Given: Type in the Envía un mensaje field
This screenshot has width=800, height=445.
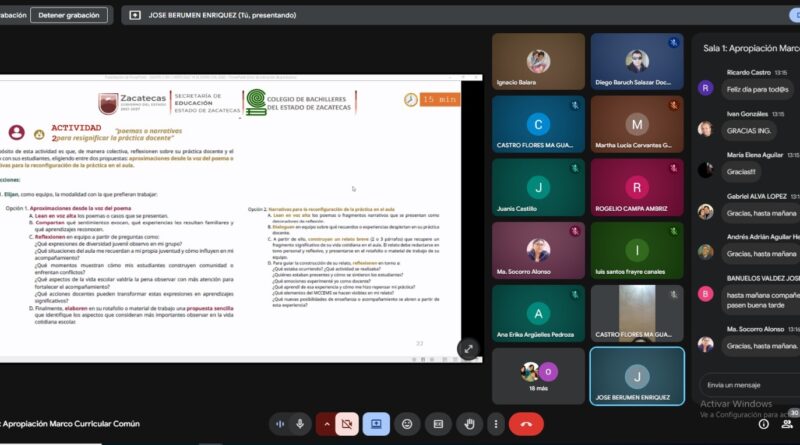Looking at the screenshot, I should (745, 384).
